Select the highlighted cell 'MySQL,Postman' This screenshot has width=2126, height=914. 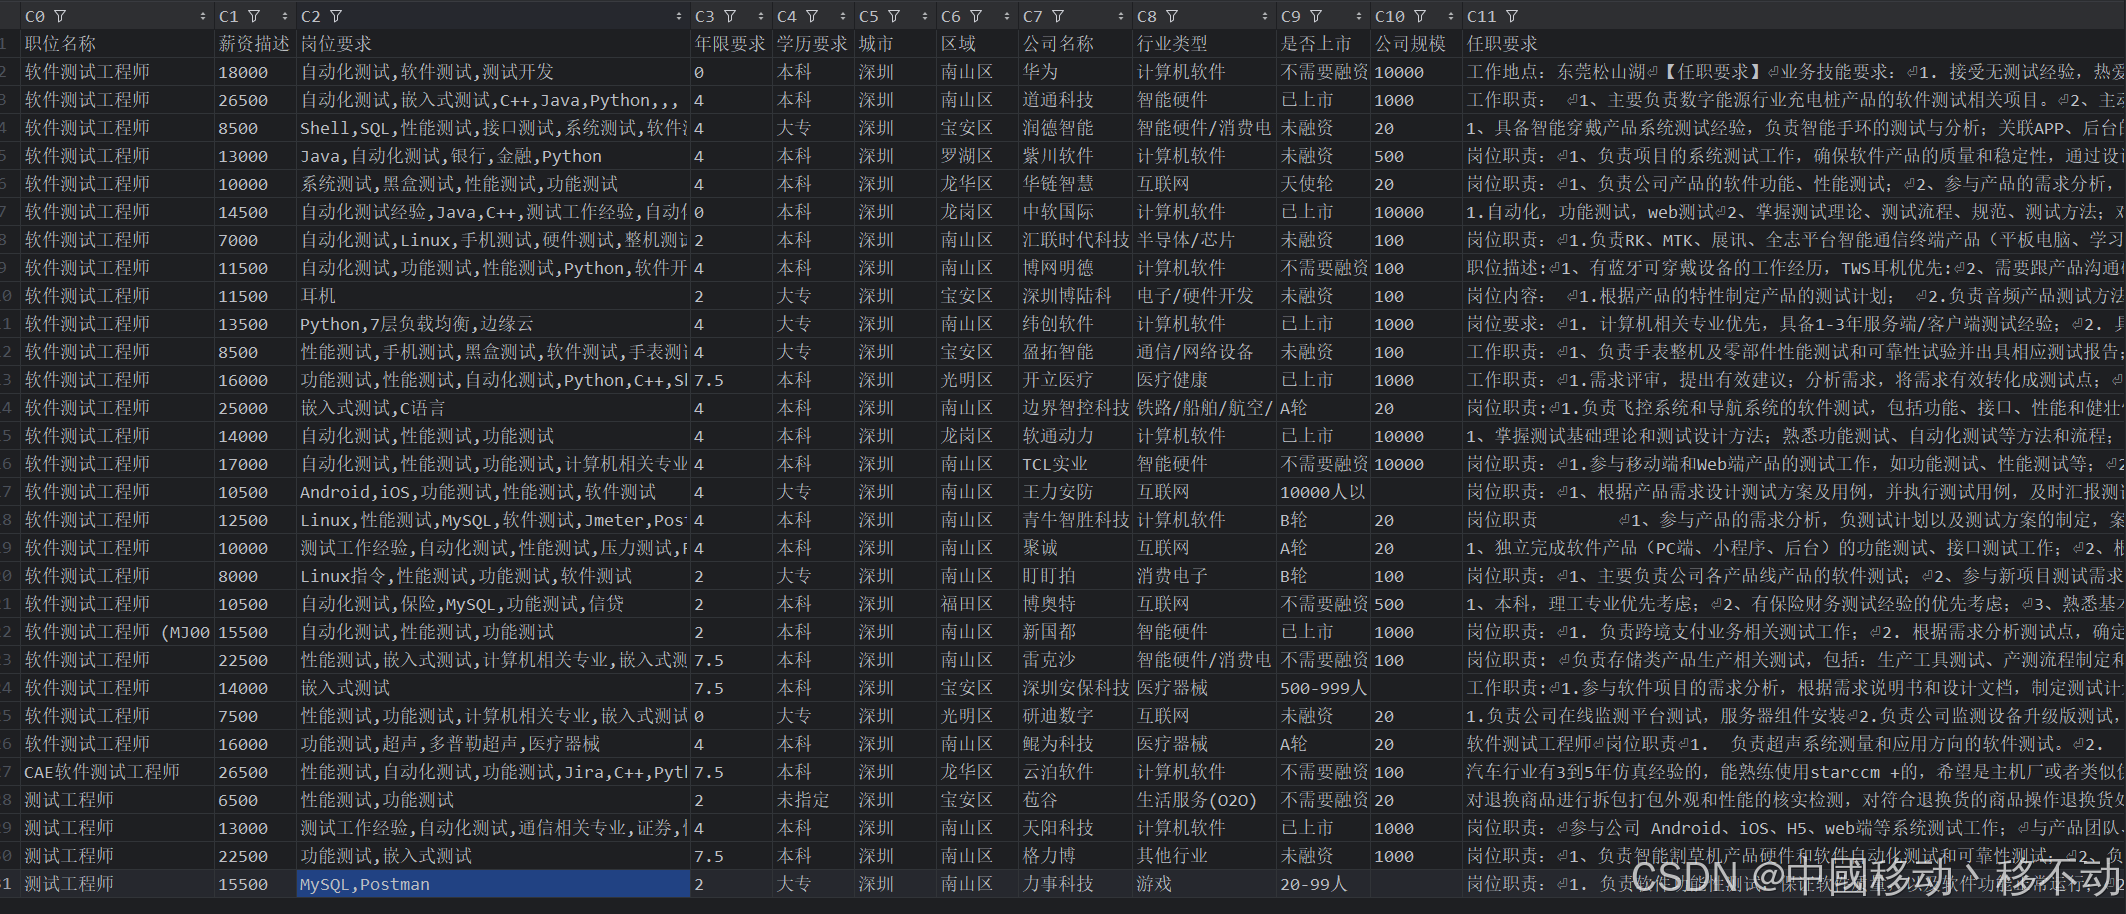[493, 884]
